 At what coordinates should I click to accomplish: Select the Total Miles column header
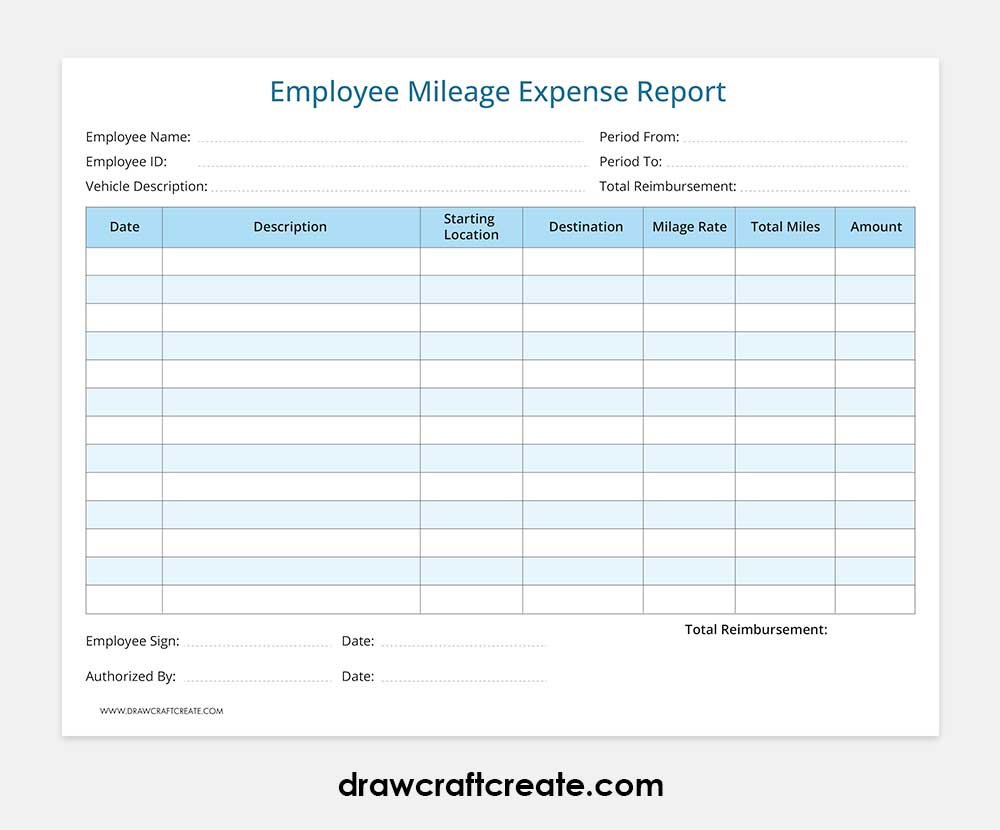point(785,227)
